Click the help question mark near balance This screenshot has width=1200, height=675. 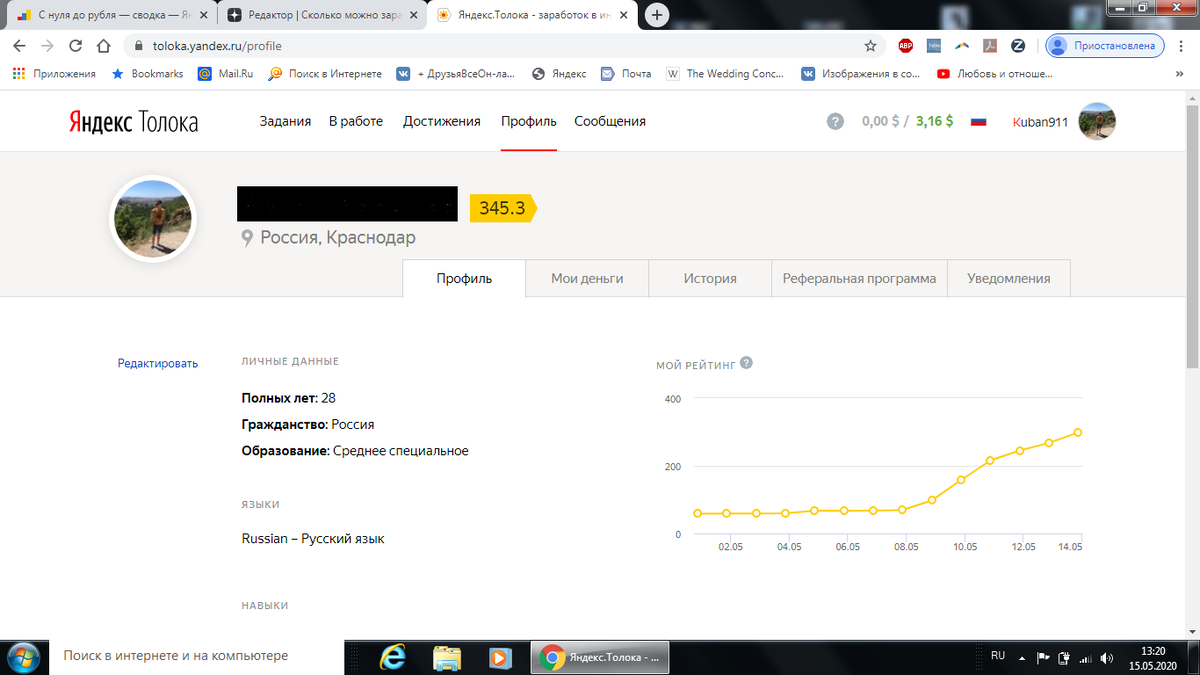pyautogui.click(x=835, y=121)
